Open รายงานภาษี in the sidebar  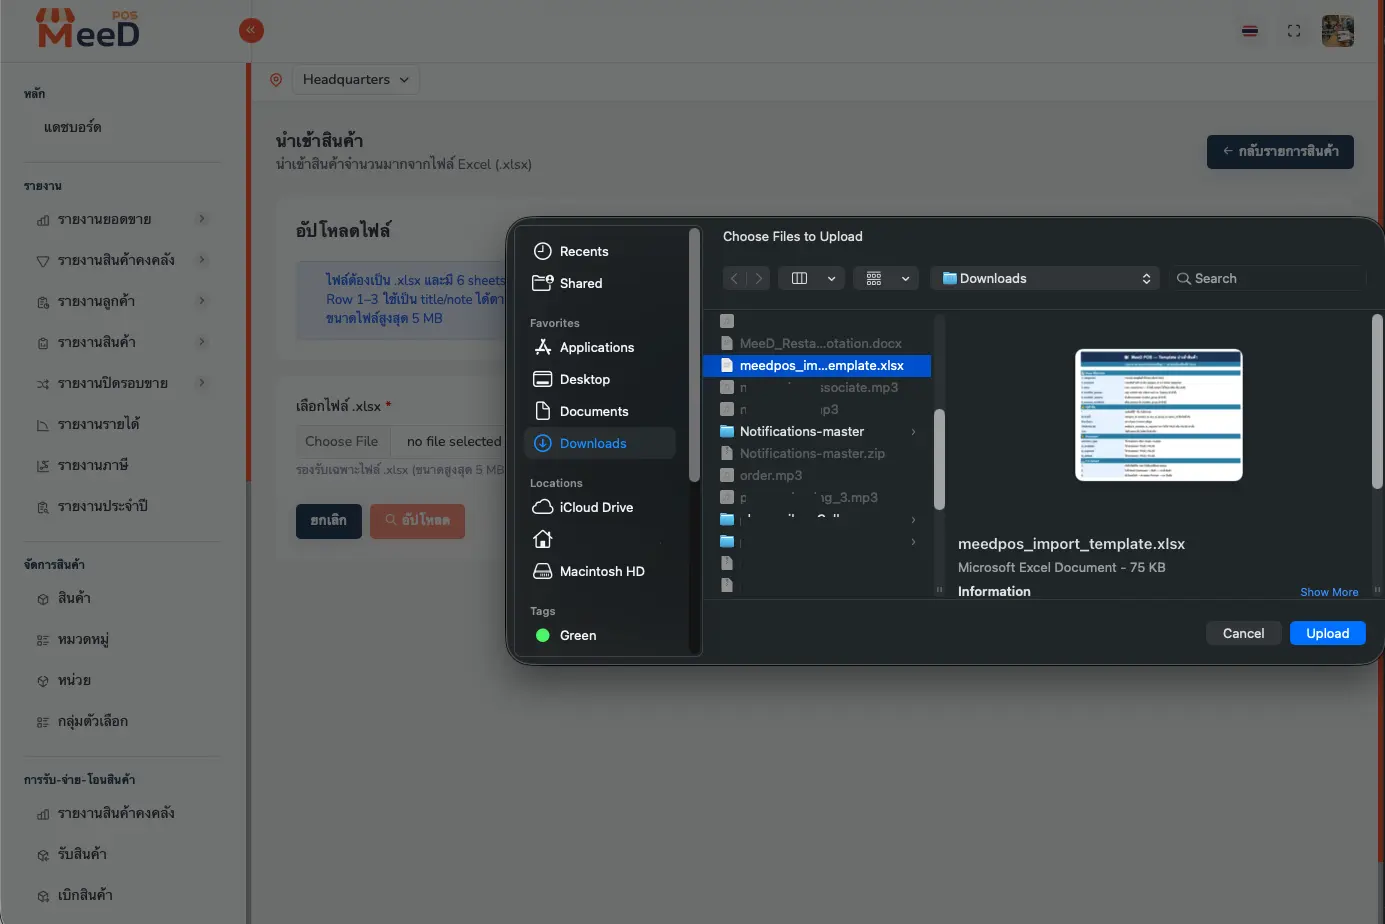tap(93, 465)
